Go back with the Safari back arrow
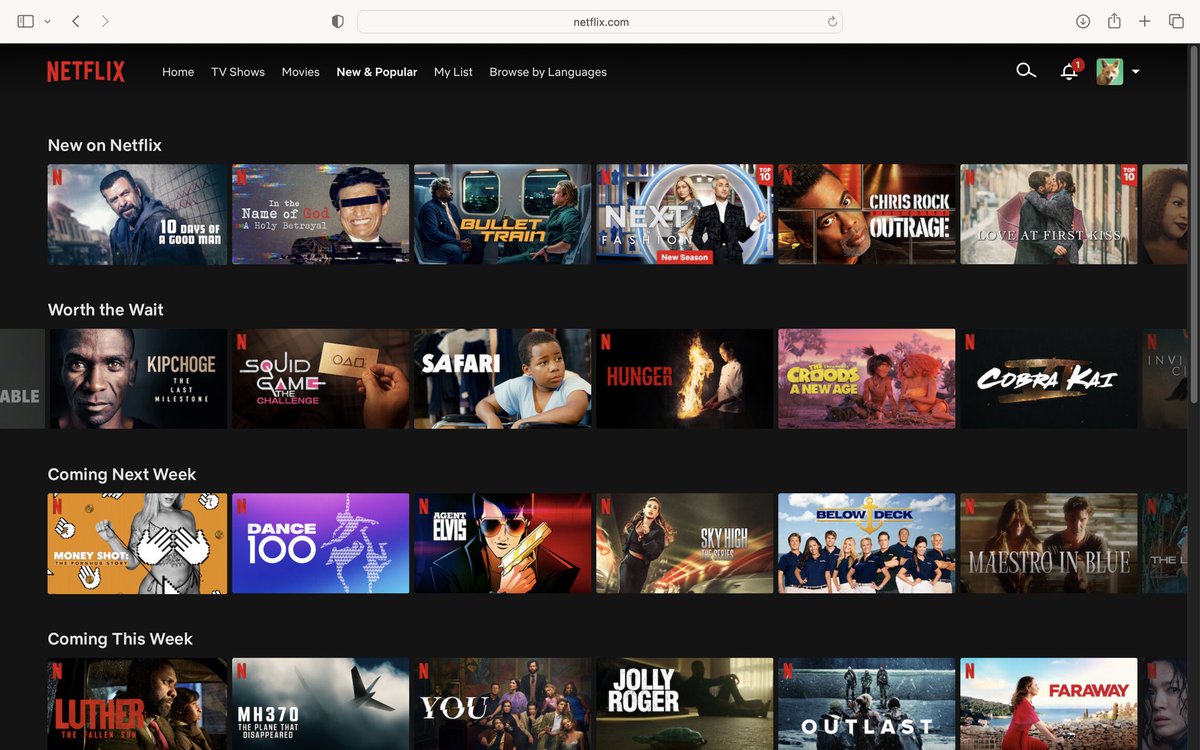Screen dimensions: 1200x750 76,21
